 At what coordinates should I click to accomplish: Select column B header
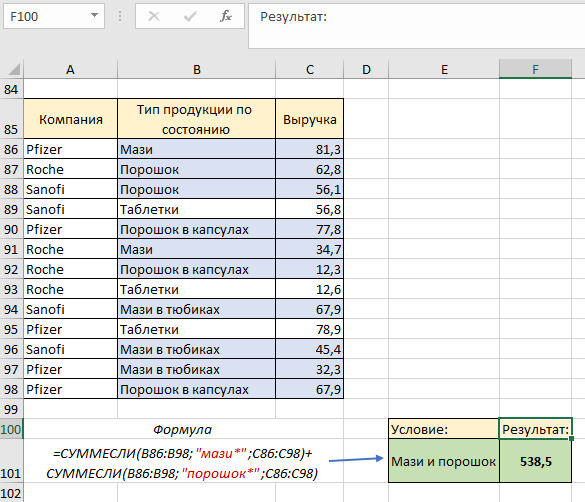pyautogui.click(x=197, y=69)
